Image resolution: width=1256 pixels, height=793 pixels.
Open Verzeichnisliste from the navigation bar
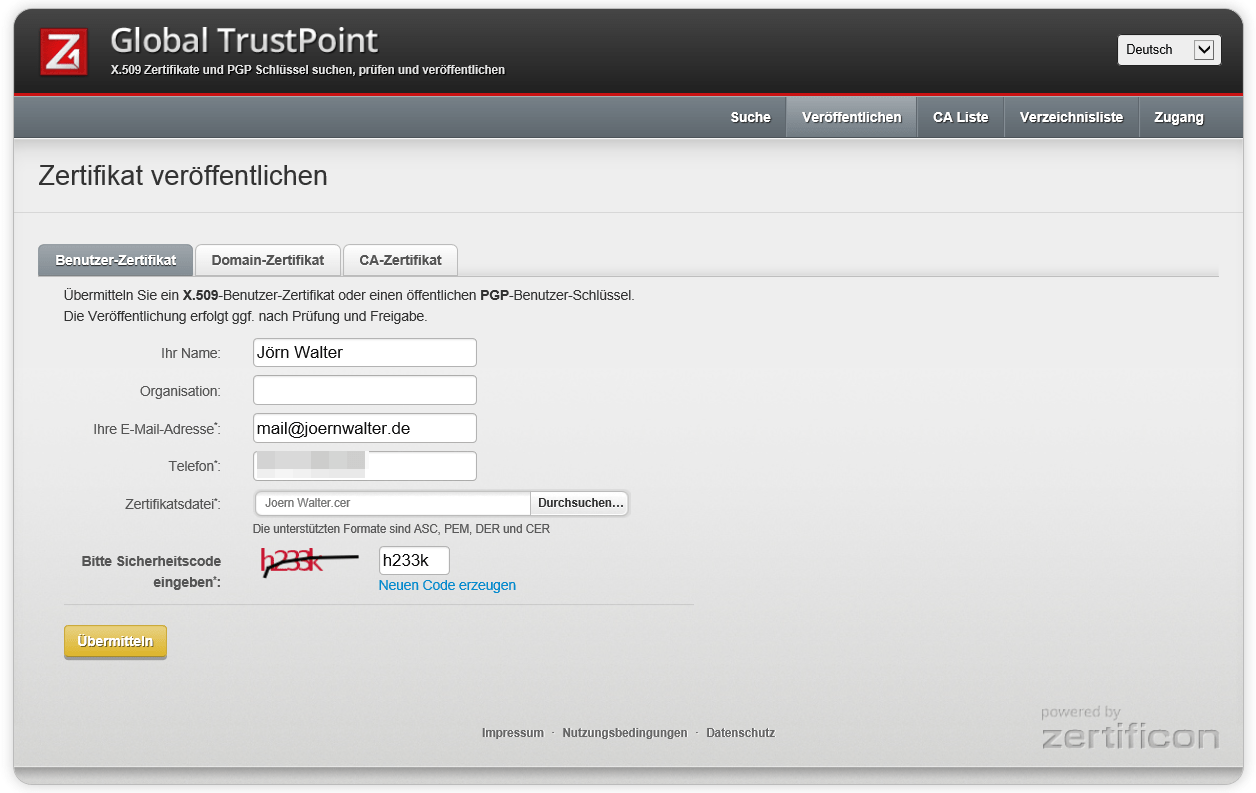[1071, 117]
